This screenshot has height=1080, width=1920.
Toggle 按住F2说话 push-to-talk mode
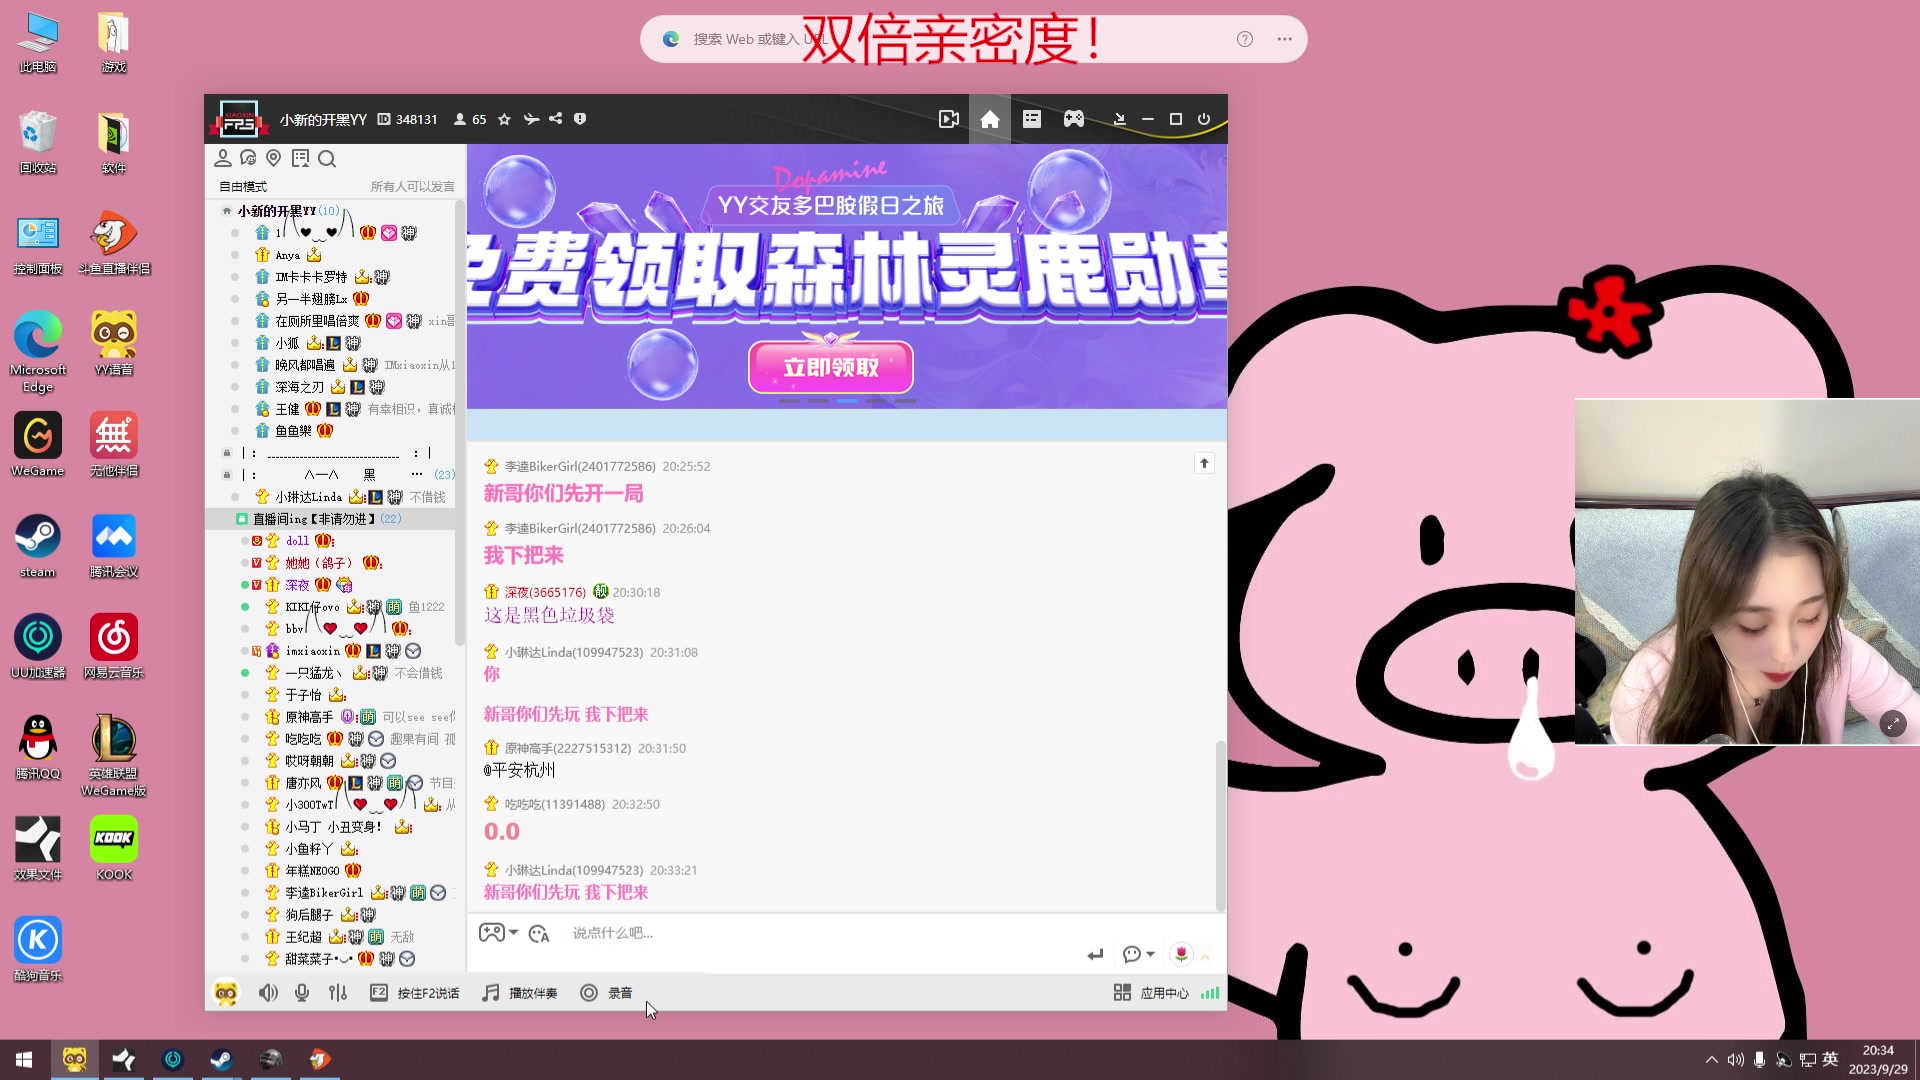(x=414, y=992)
